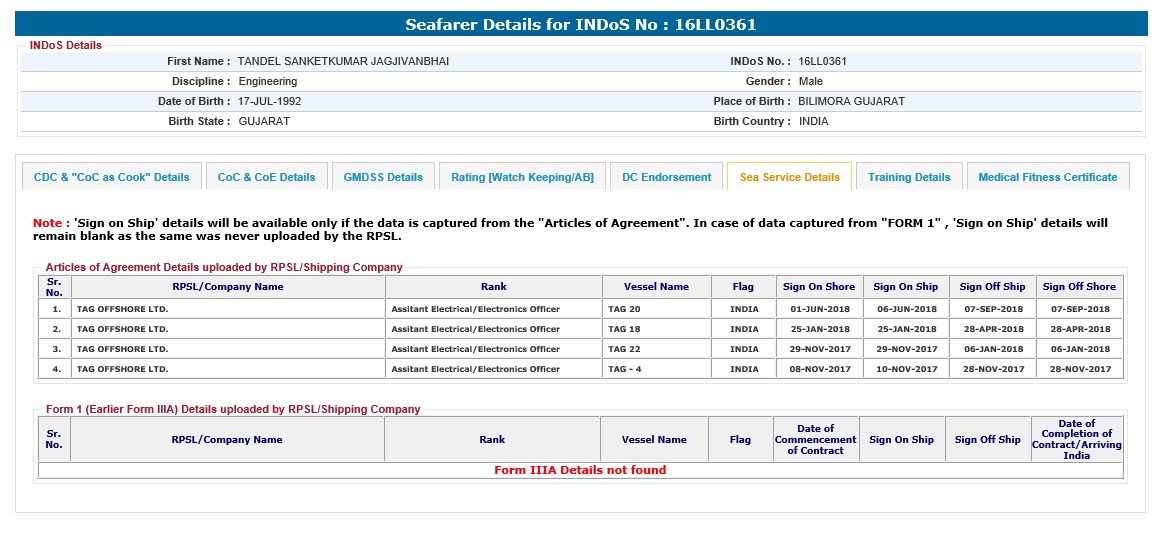Click the first name value TANDEL SANKETKUMAR JAGJIVANBHAI
Viewport: 1170px width, 533px height.
click(343, 61)
